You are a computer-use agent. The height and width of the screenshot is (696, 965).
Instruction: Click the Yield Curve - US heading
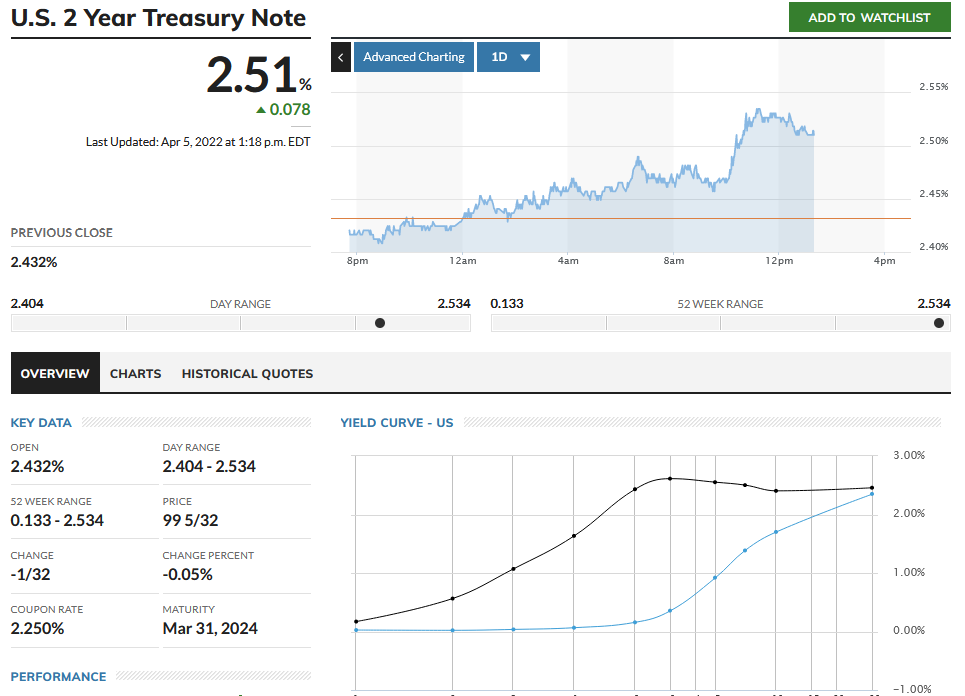click(x=397, y=423)
